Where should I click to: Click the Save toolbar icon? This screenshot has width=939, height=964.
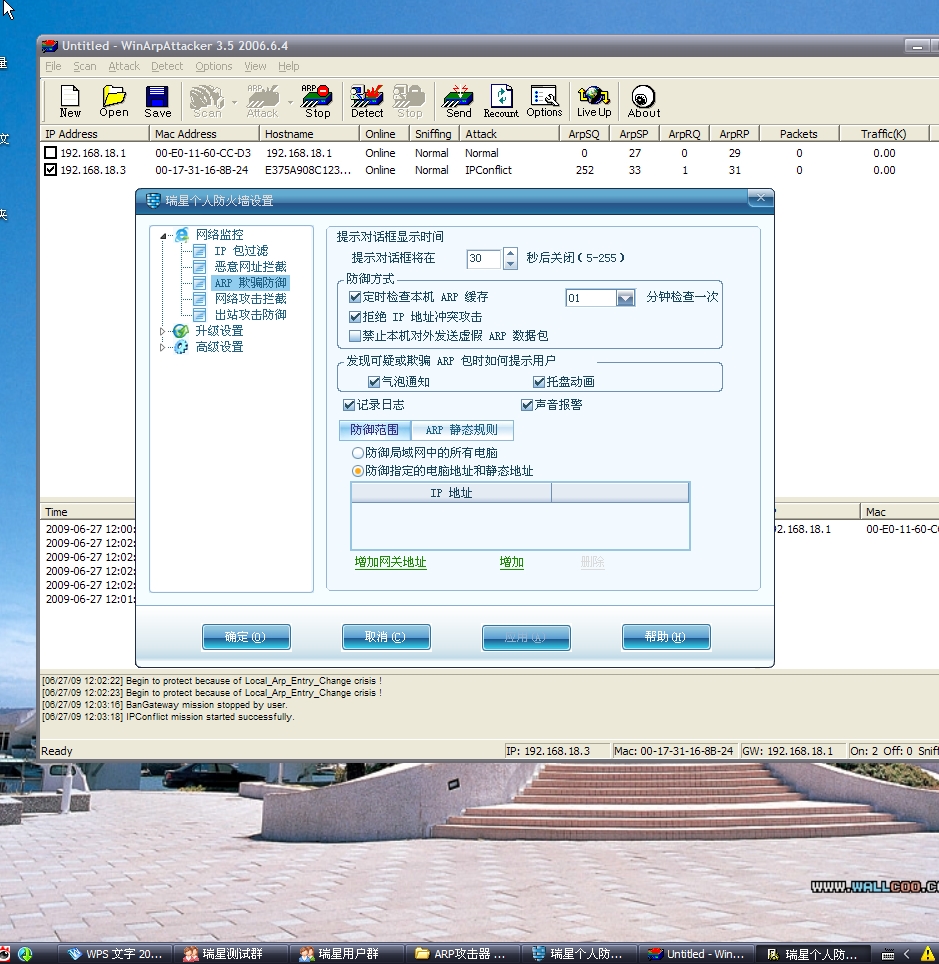coord(158,100)
